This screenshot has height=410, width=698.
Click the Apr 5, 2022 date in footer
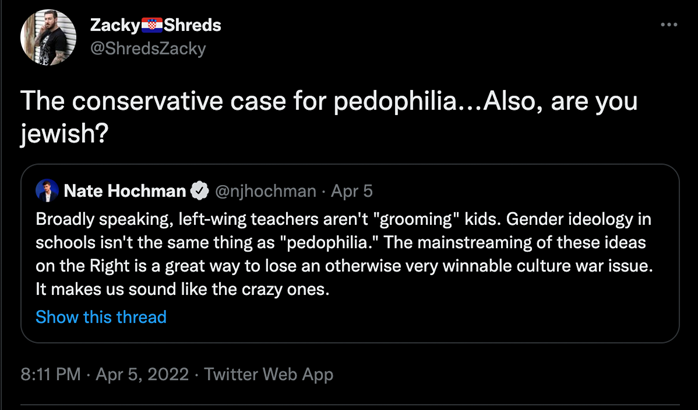[x=143, y=375]
